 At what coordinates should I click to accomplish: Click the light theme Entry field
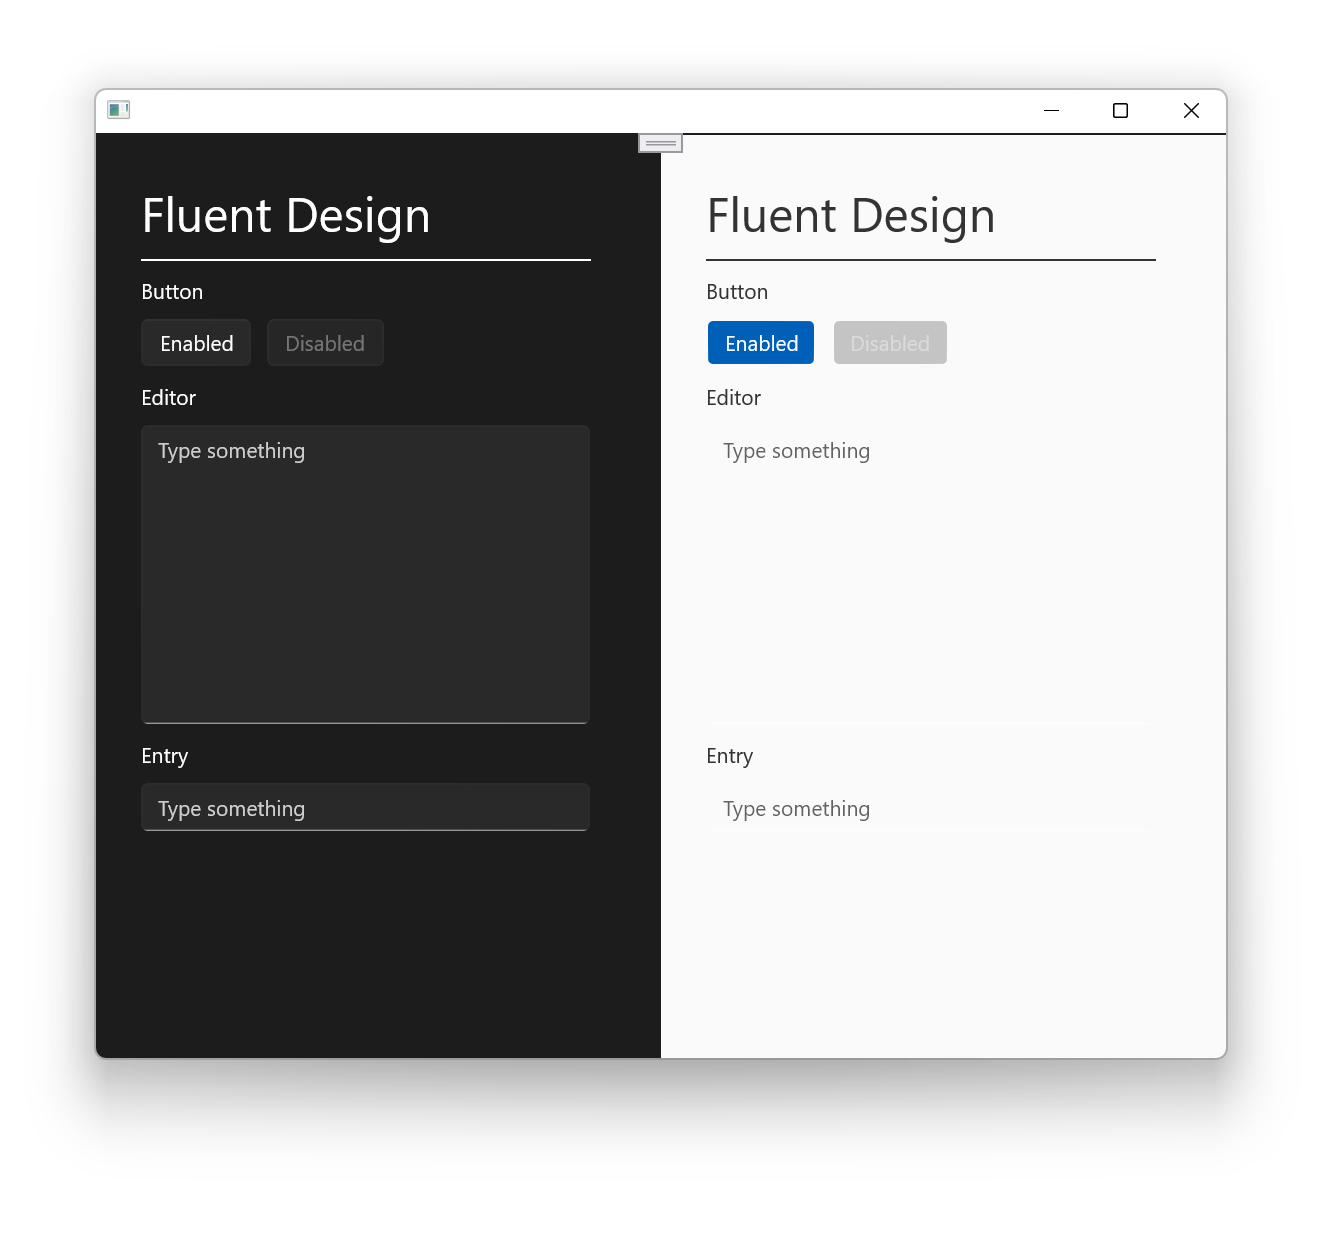[928, 808]
